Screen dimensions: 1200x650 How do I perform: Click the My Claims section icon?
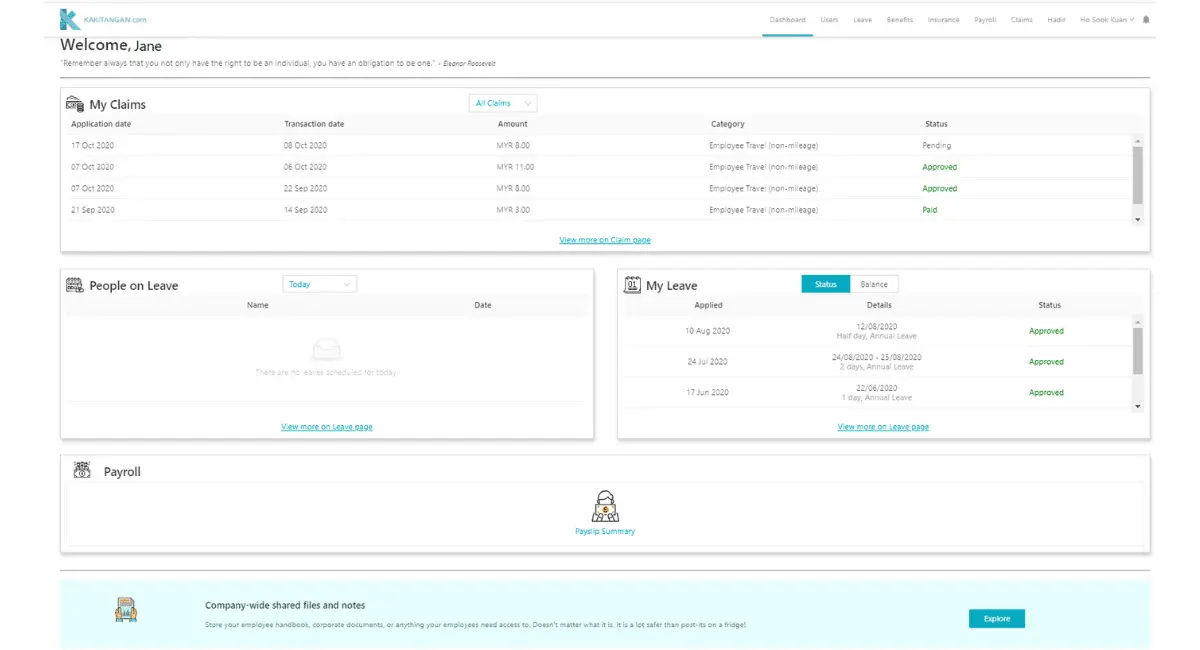(x=75, y=104)
